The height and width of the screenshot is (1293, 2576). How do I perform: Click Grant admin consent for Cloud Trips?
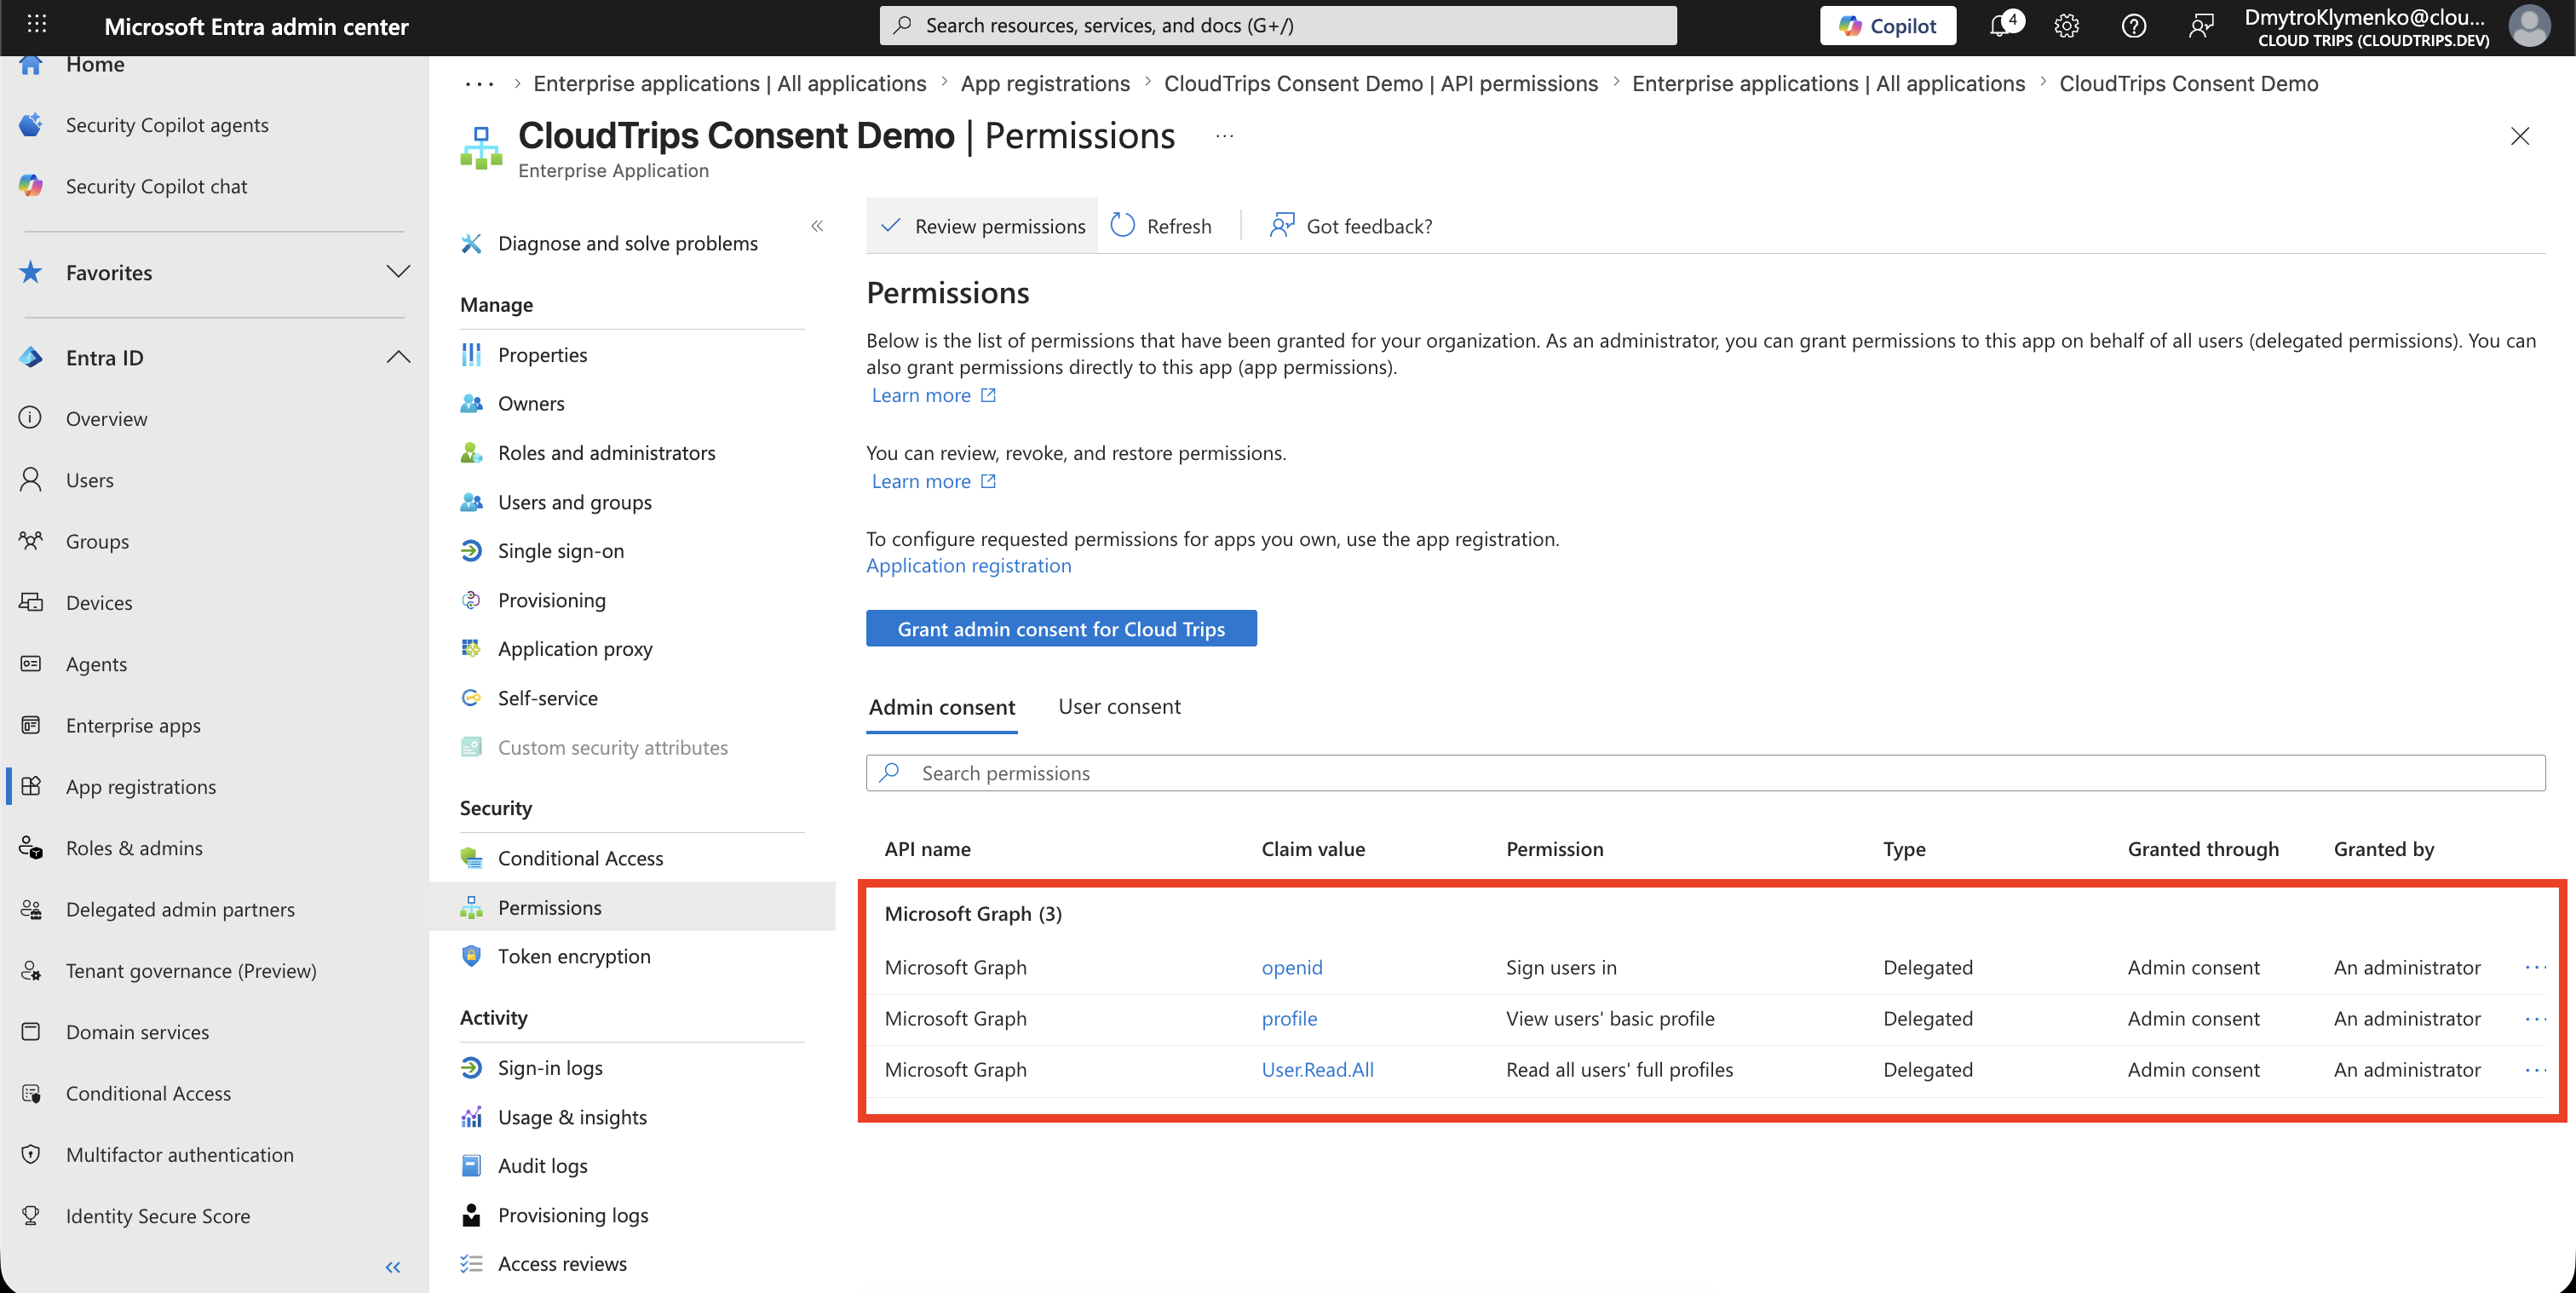[1061, 628]
